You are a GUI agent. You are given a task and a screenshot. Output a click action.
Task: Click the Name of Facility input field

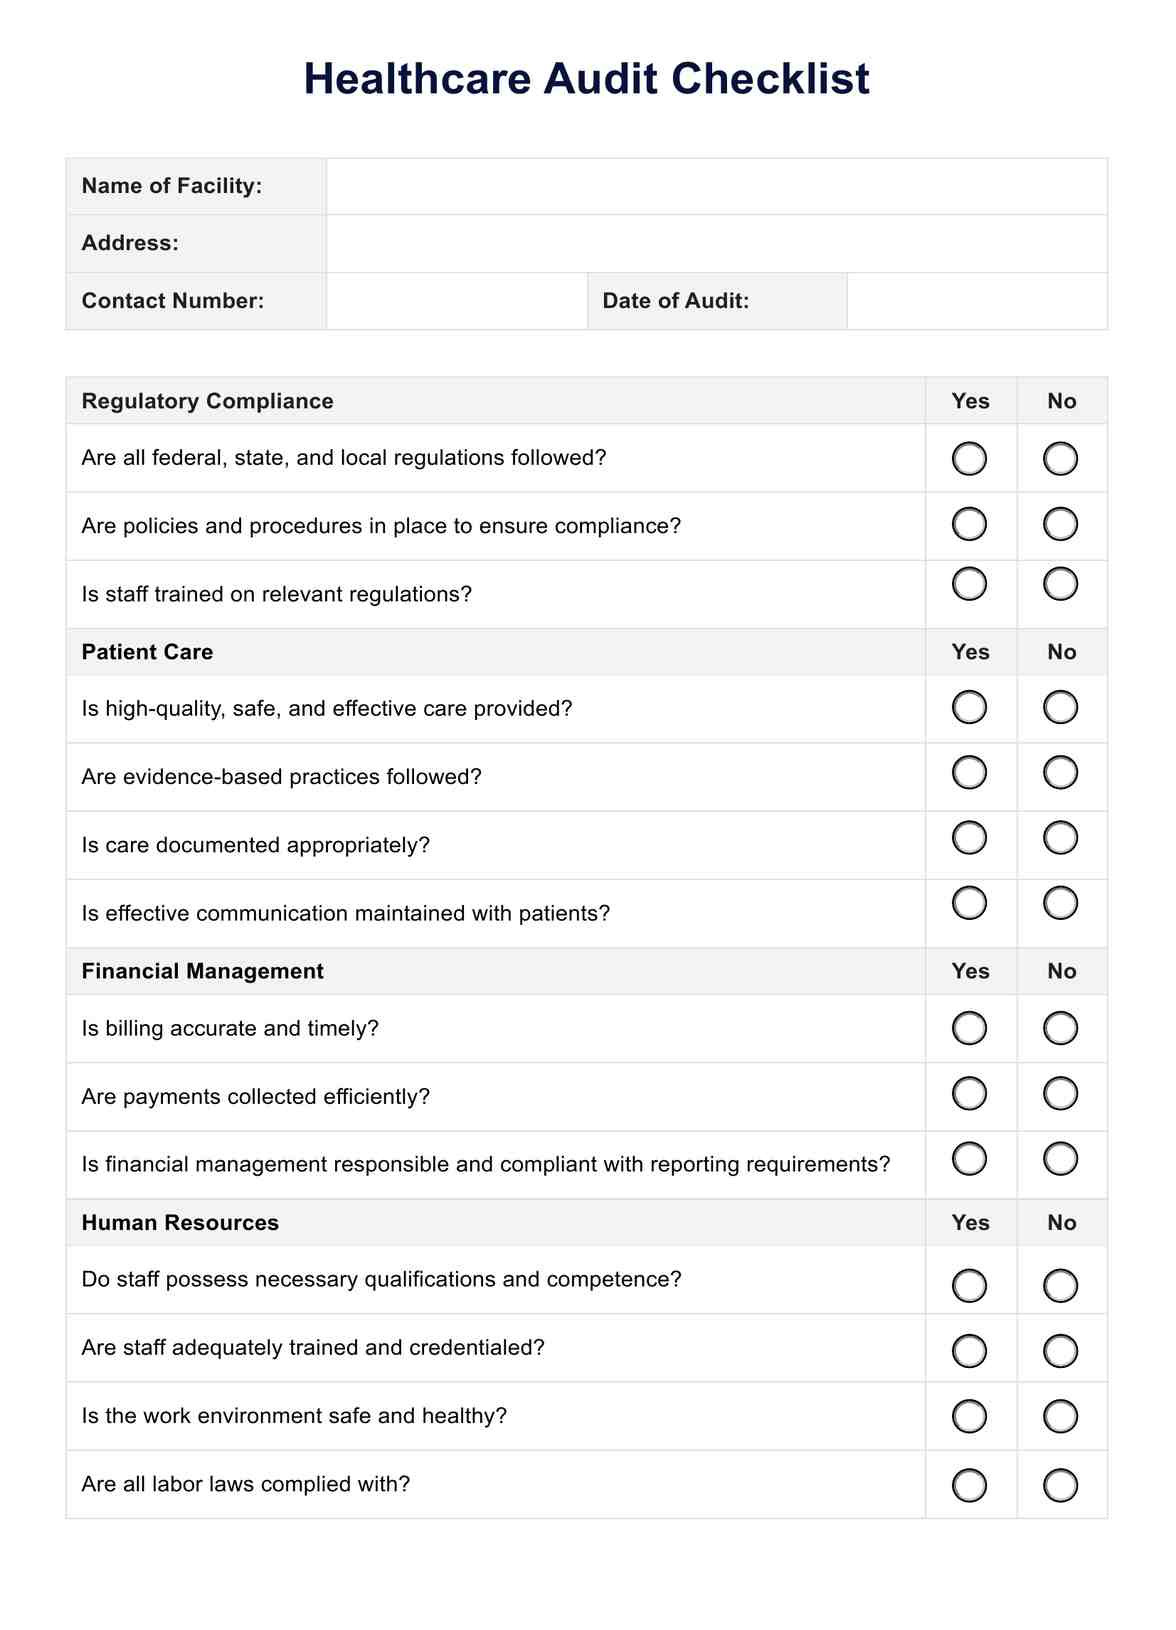716,187
